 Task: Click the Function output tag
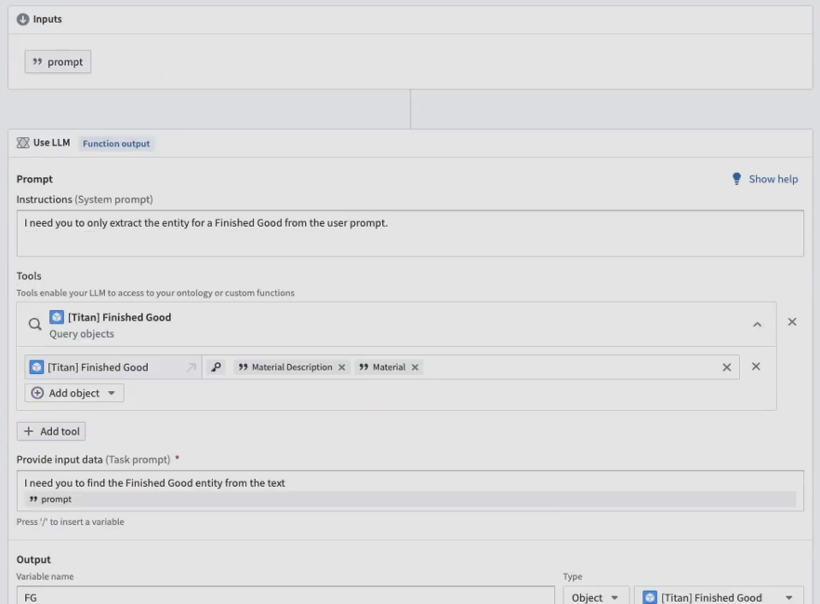(x=116, y=144)
